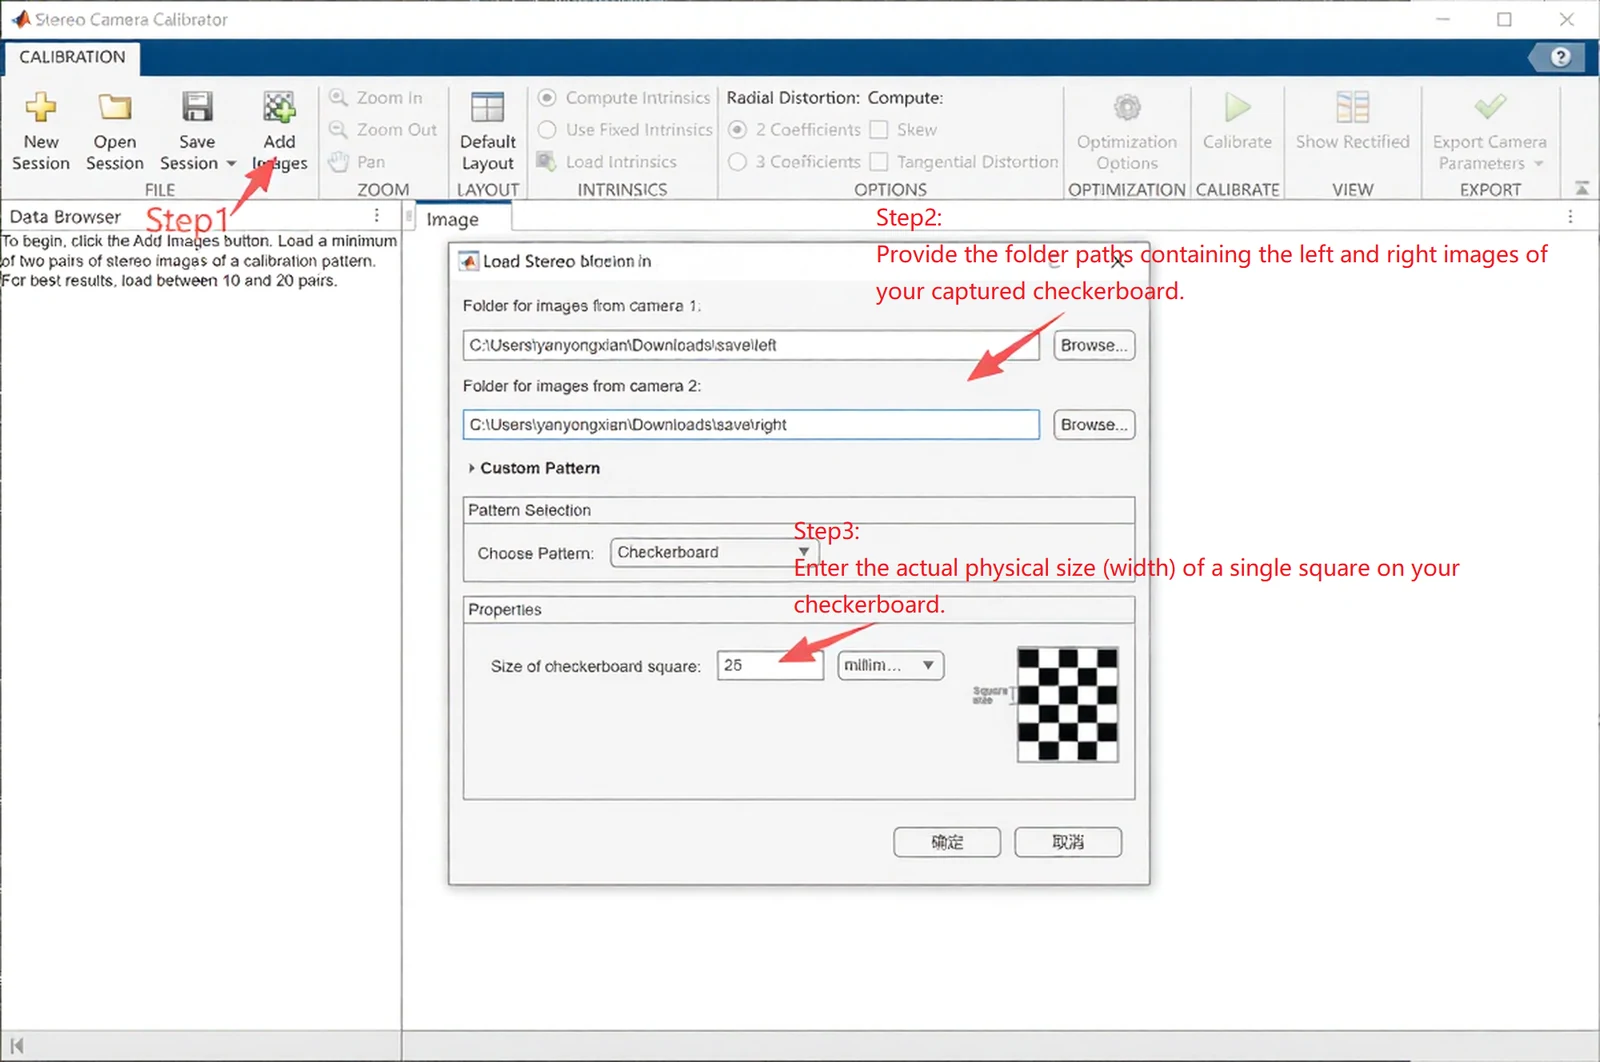The height and width of the screenshot is (1062, 1600).
Task: Expand the Save Session dropdown arrow
Action: 231,163
